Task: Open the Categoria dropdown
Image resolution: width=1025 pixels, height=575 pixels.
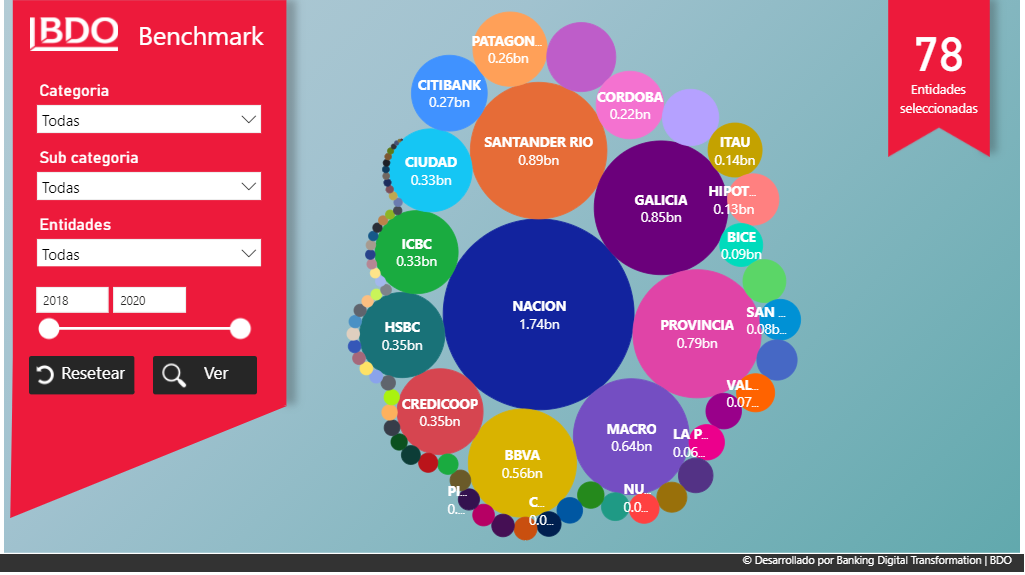Action: pyautogui.click(x=148, y=120)
